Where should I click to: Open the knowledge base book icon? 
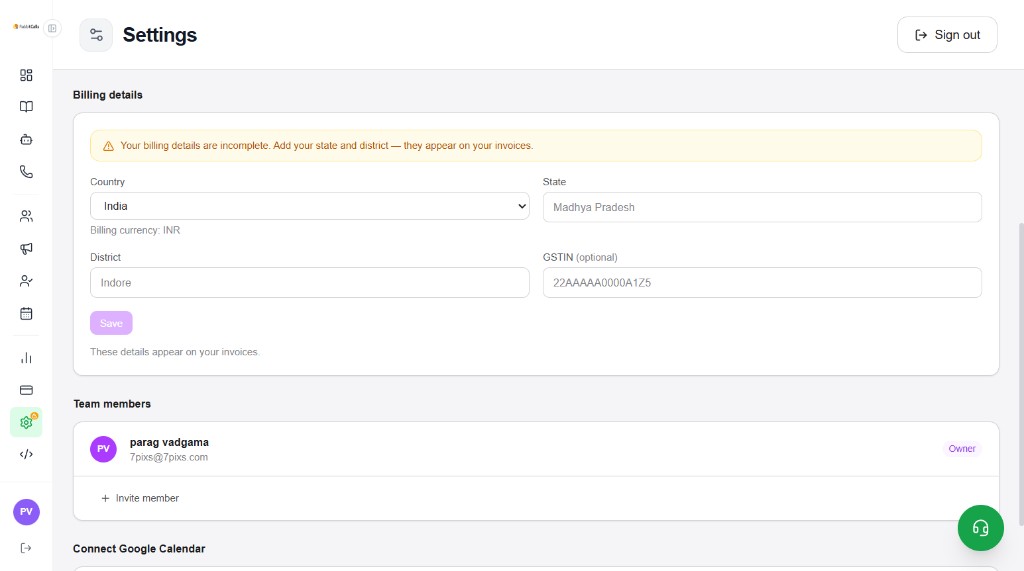point(26,106)
